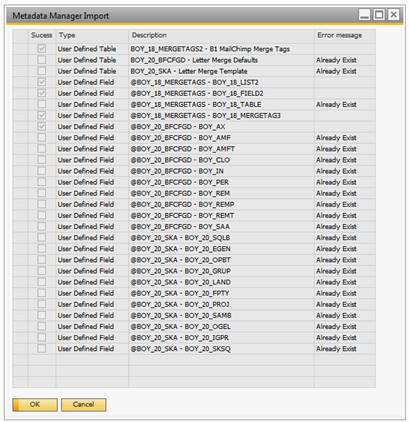Close the Metadata Manager Import window
Image resolution: width=409 pixels, height=422 pixels.
[x=394, y=15]
